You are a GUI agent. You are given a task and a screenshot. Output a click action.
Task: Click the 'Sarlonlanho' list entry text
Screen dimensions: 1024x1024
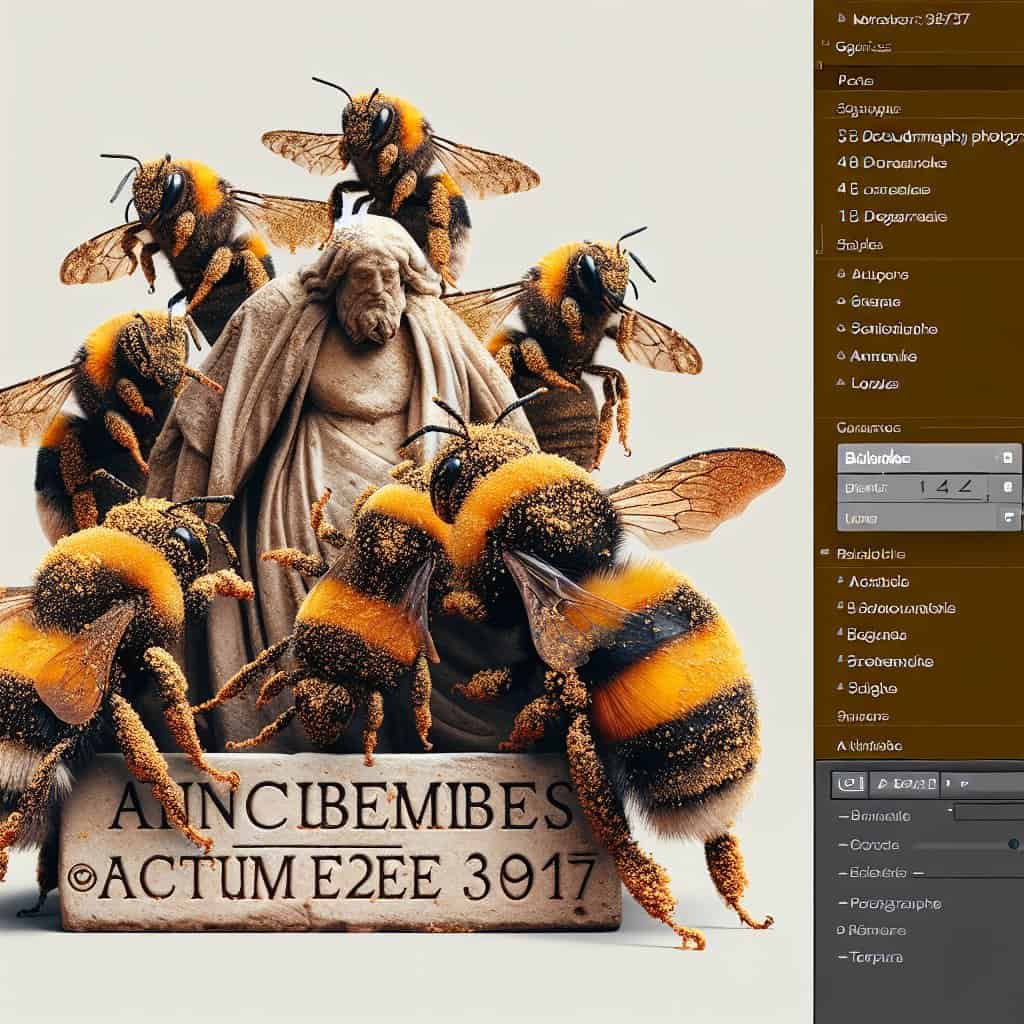[894, 329]
